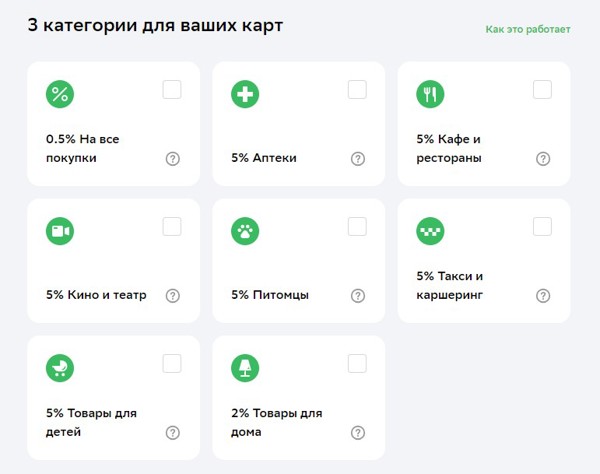
Task: Show help for Такси и каршеринг
Action: 543,295
